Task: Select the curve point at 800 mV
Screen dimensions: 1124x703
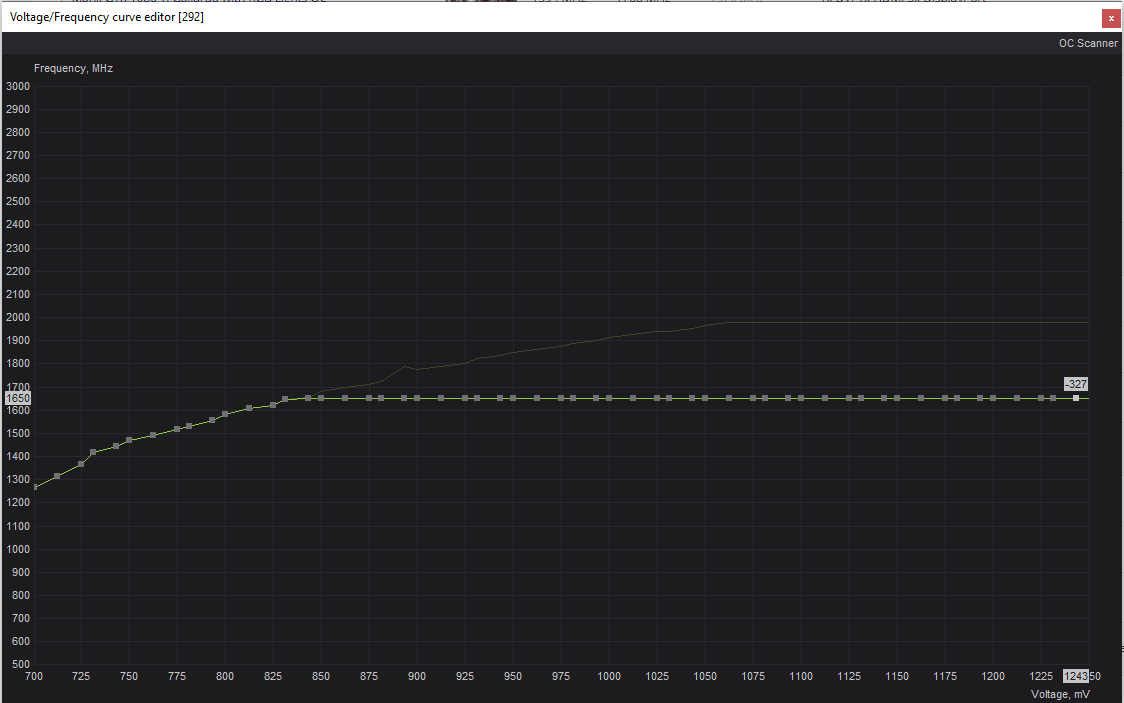Action: (225, 412)
